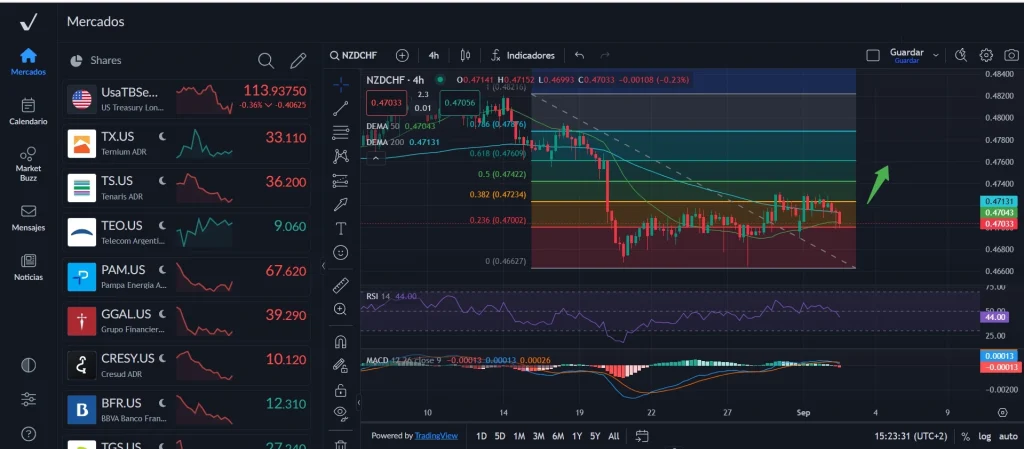Select the ruler measure tool
This screenshot has width=1024, height=449.
click(x=340, y=285)
